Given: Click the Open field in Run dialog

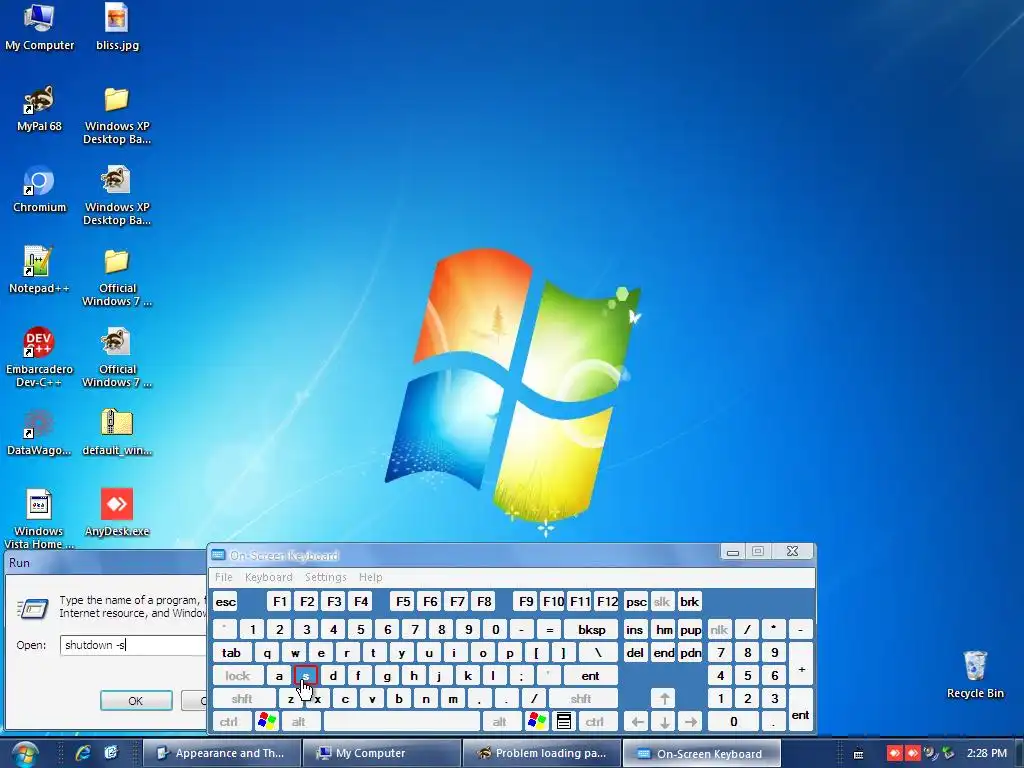Looking at the screenshot, I should click(133, 645).
